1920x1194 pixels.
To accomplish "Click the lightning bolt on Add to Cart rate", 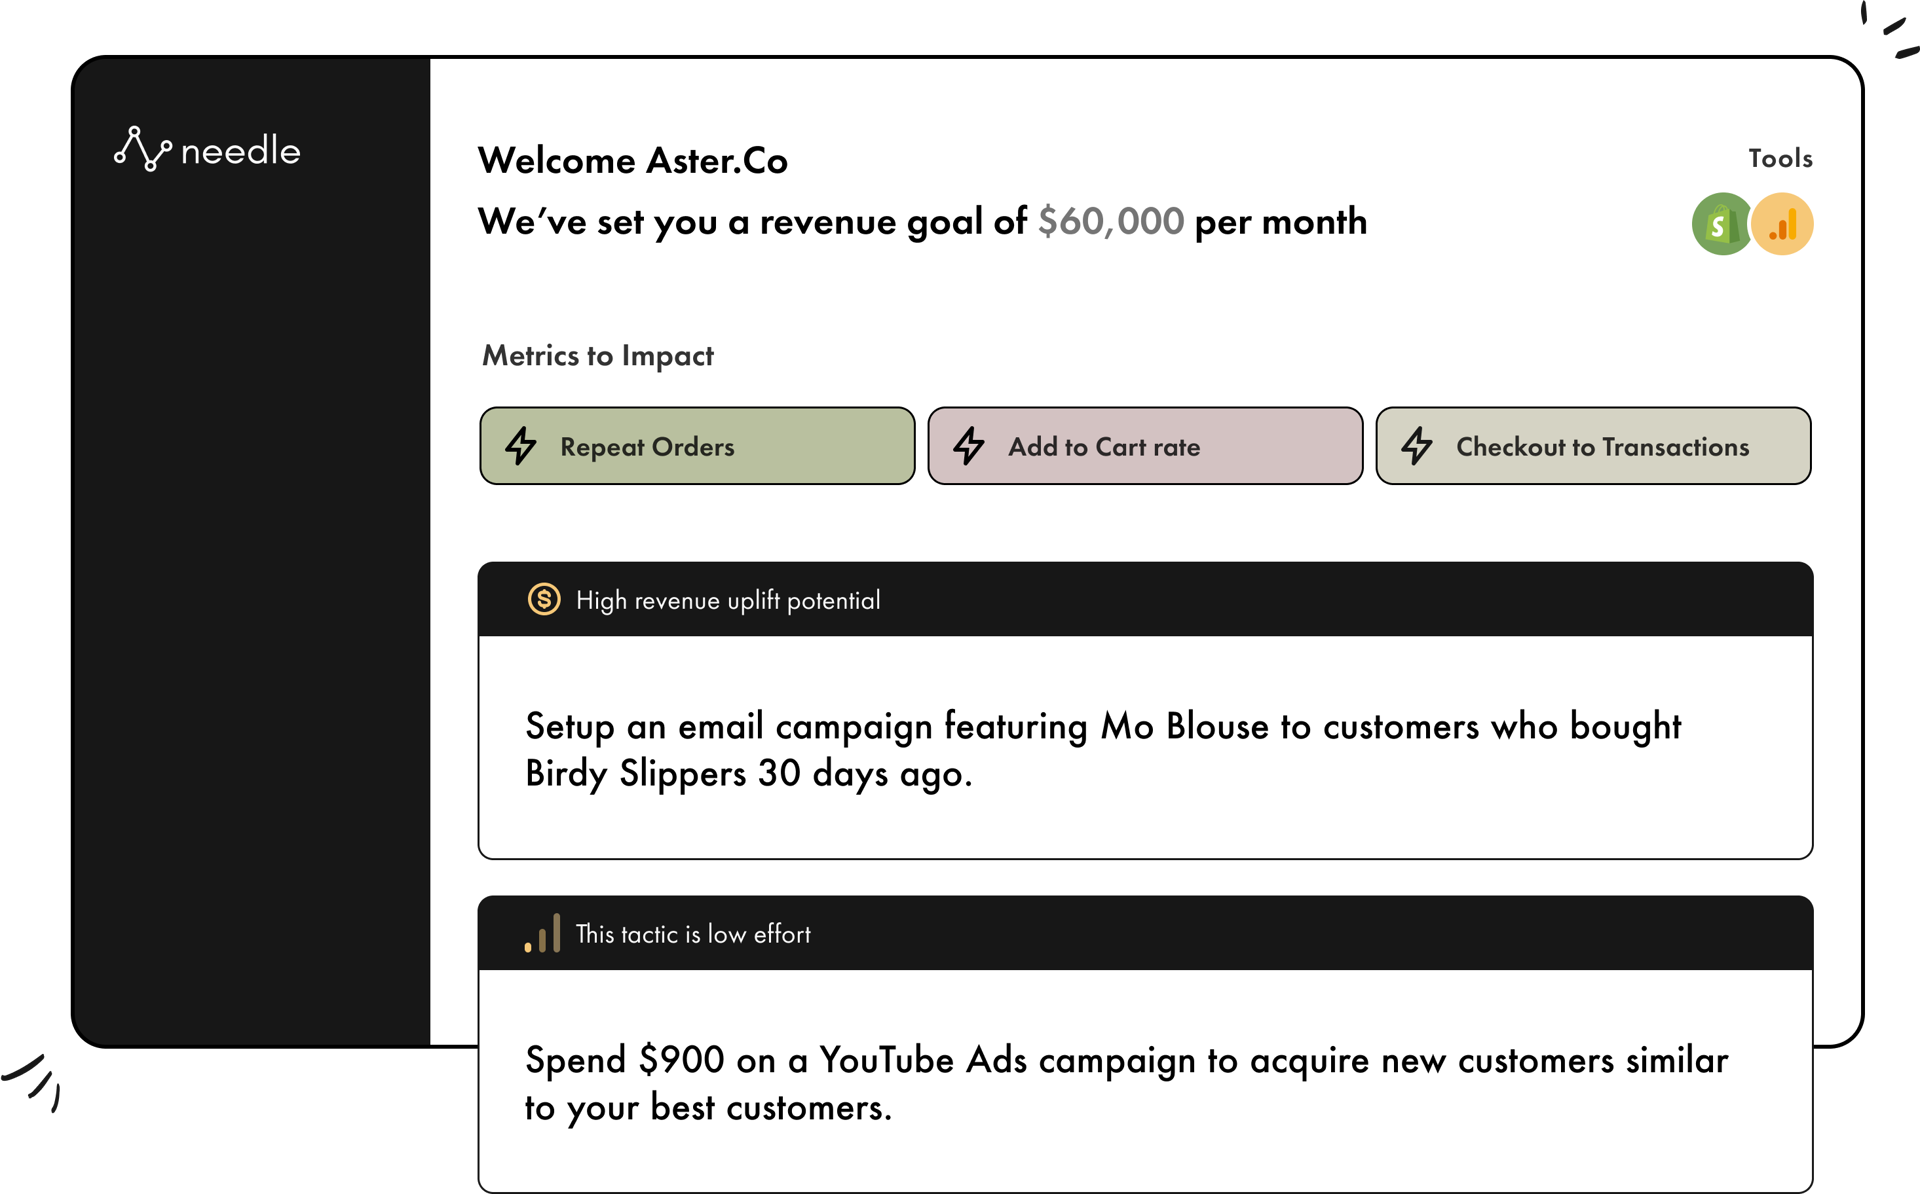I will coord(969,446).
